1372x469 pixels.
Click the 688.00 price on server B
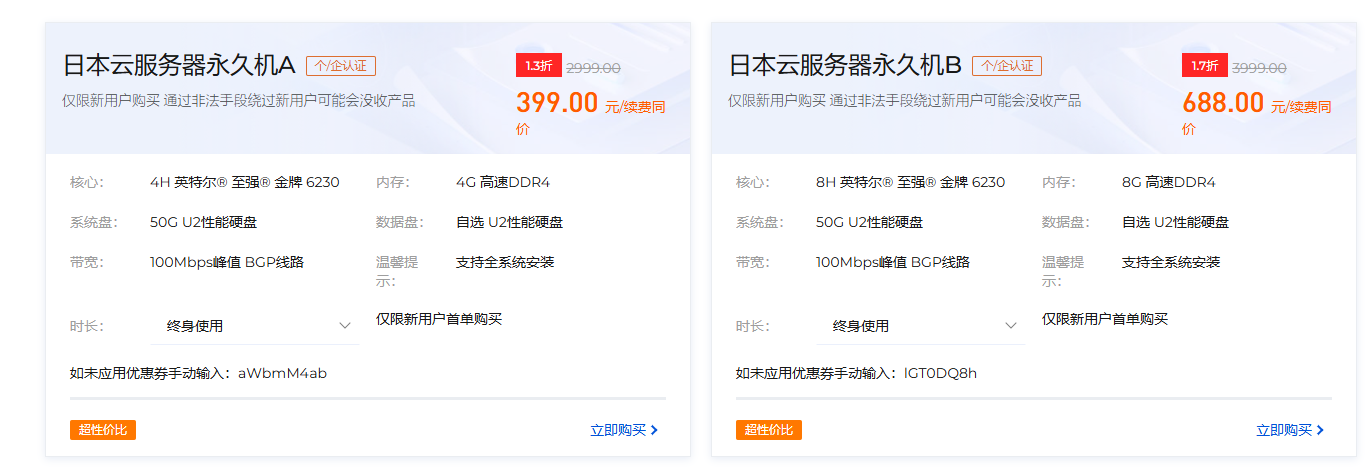1223,102
